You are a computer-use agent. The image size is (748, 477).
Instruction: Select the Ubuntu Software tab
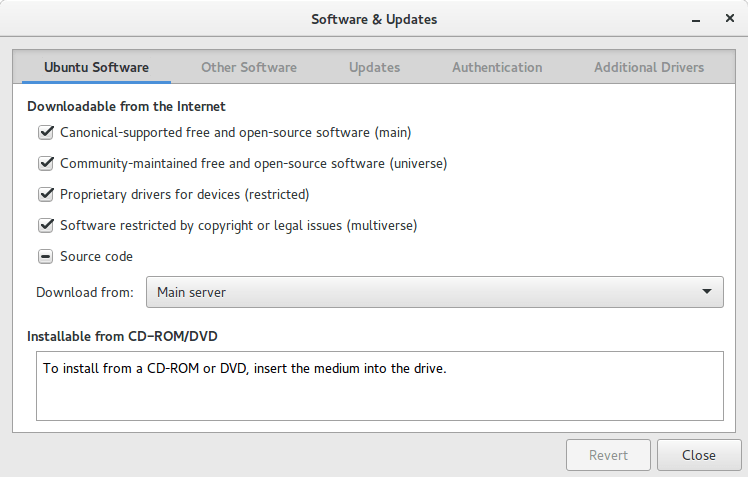coord(96,68)
